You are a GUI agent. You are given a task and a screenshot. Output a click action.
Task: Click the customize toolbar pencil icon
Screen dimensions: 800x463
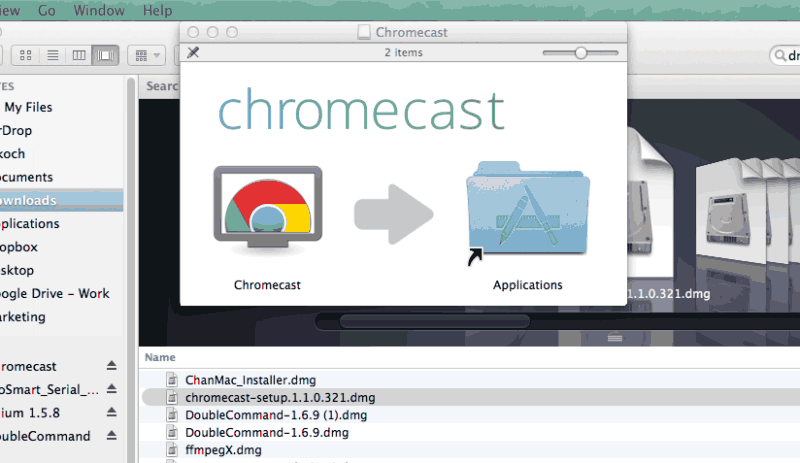193,52
